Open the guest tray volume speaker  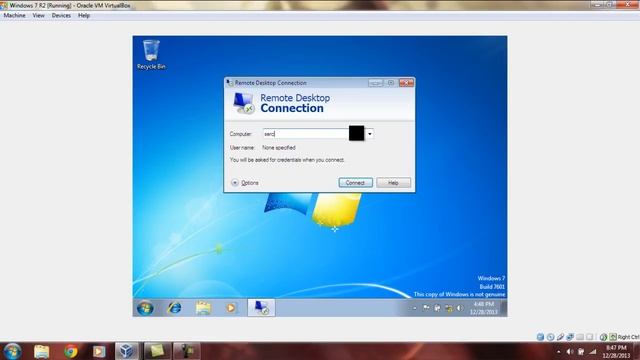pyautogui.click(x=460, y=308)
